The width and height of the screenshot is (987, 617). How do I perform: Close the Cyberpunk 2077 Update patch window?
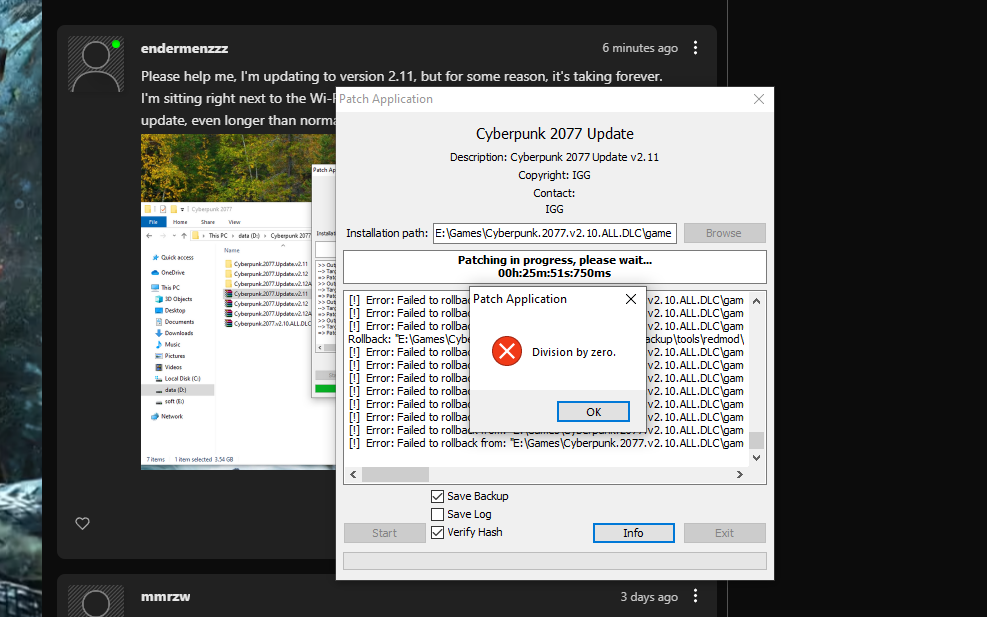pyautogui.click(x=759, y=99)
